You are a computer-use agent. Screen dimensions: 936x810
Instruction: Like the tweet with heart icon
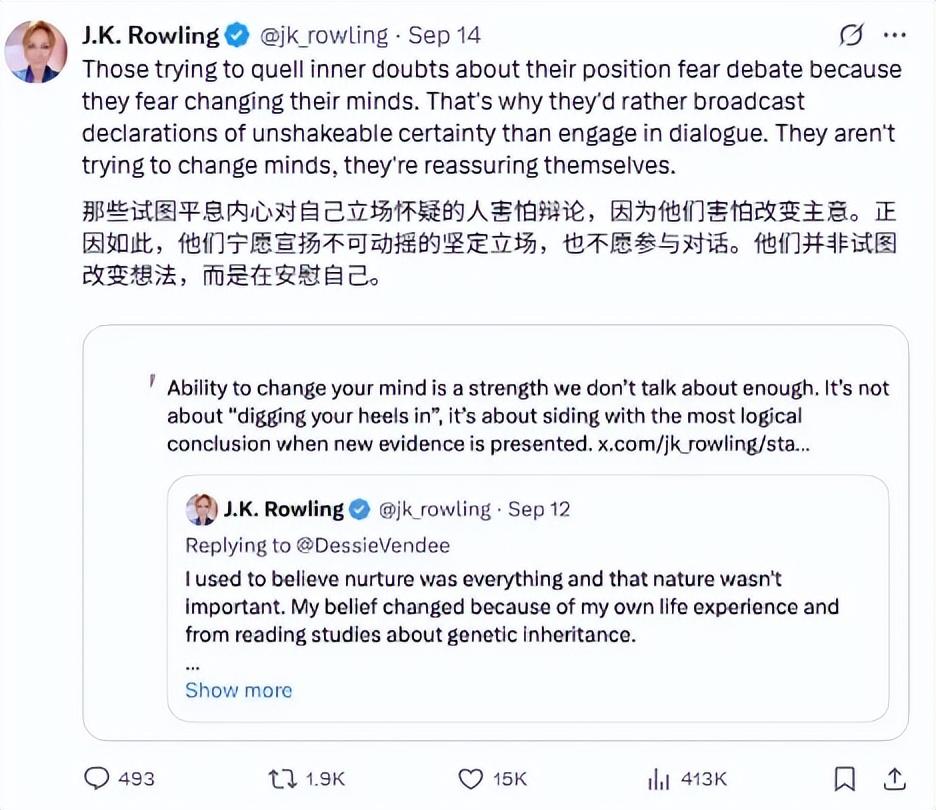[x=470, y=778]
